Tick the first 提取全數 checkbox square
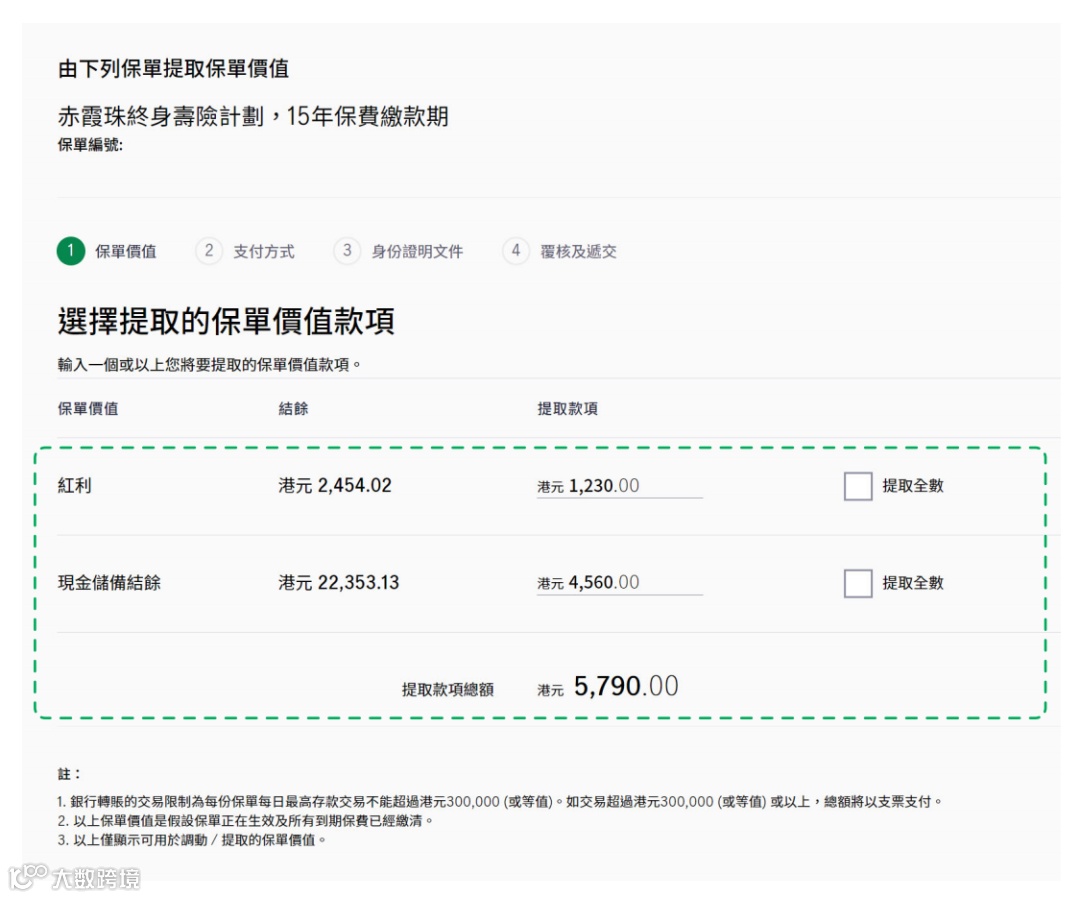This screenshot has height=898, width=1080. click(858, 487)
